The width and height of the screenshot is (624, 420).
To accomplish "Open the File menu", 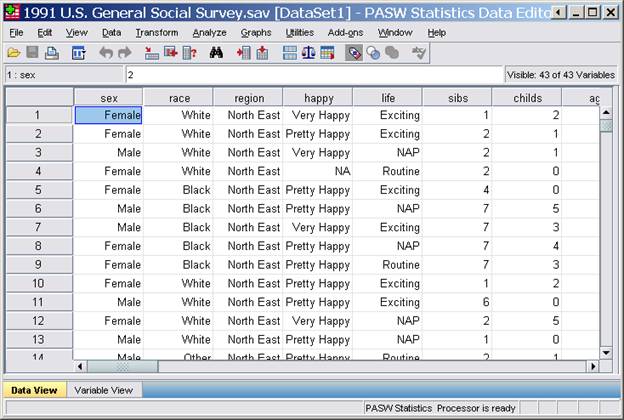I will click(16, 33).
